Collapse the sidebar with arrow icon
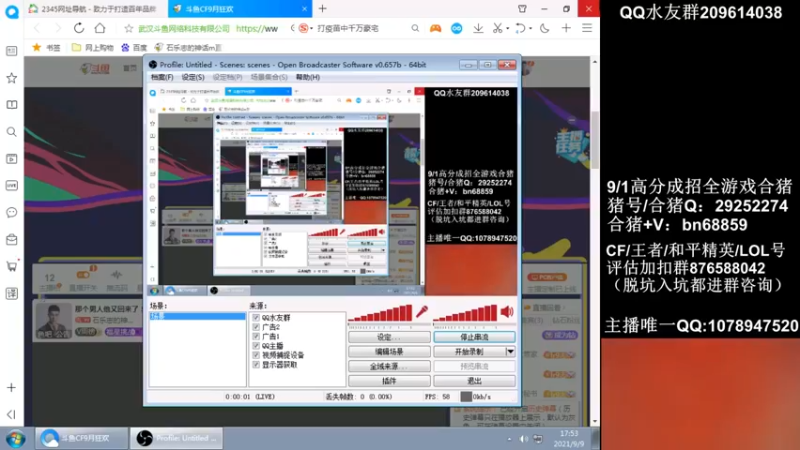This screenshot has height=450, width=800. [x=11, y=414]
